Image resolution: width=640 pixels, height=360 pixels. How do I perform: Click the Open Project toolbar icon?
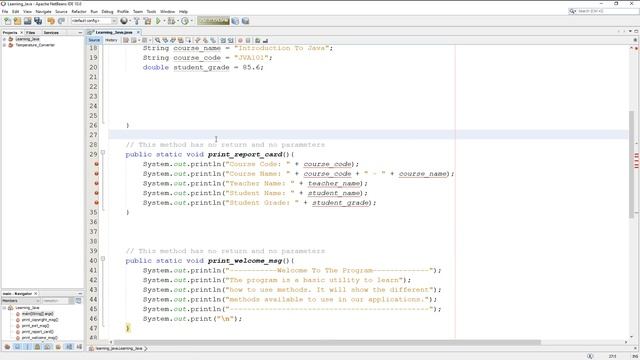coord(27,21)
